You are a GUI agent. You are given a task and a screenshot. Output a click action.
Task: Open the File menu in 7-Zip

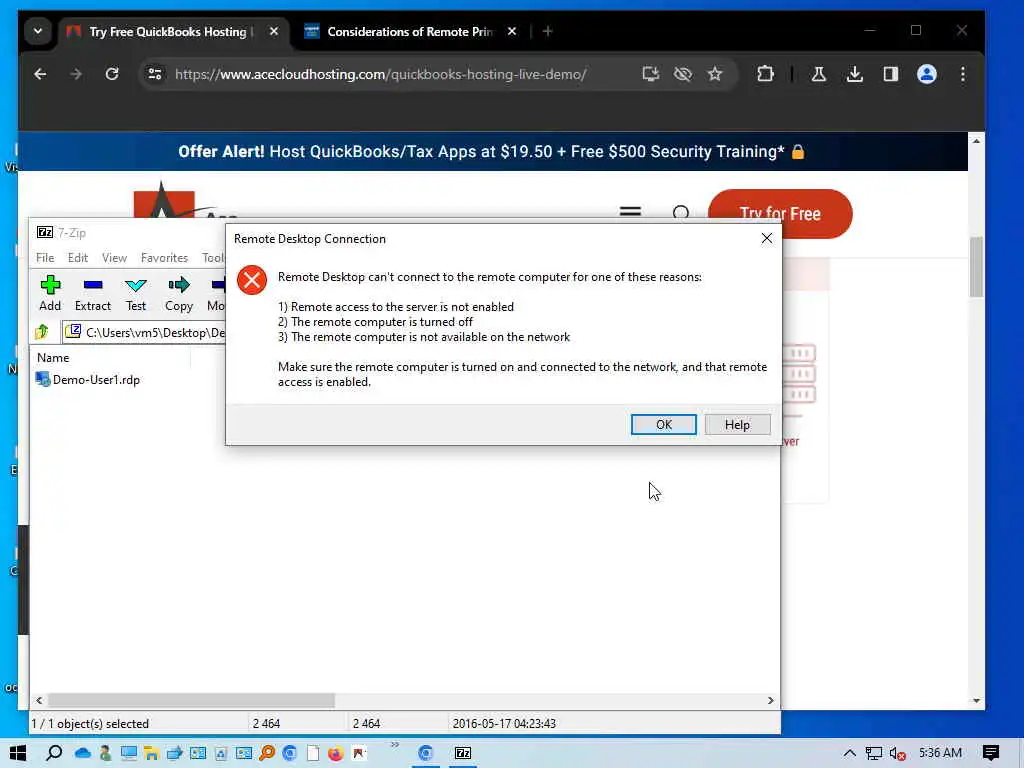(x=45, y=258)
